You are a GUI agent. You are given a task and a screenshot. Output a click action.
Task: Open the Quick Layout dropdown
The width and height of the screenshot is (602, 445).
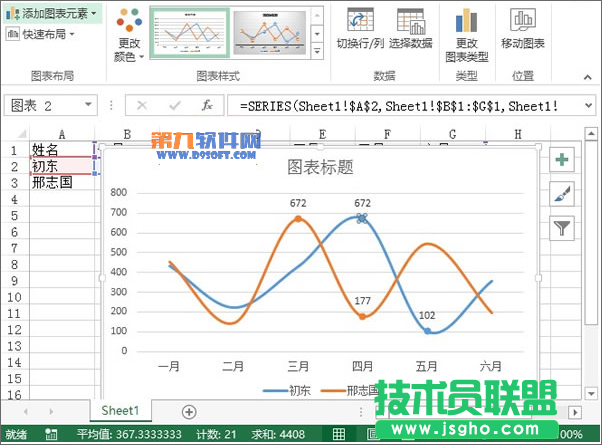[x=40, y=34]
